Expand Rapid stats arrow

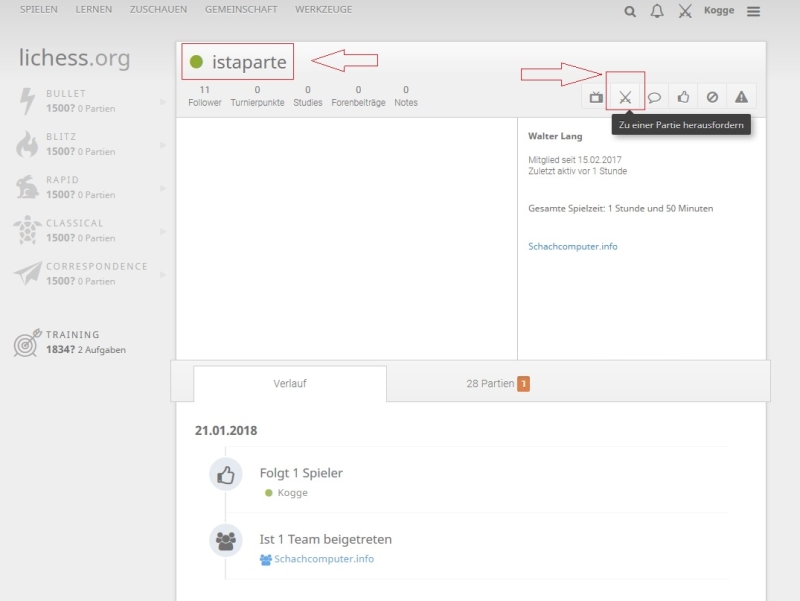click(x=163, y=188)
